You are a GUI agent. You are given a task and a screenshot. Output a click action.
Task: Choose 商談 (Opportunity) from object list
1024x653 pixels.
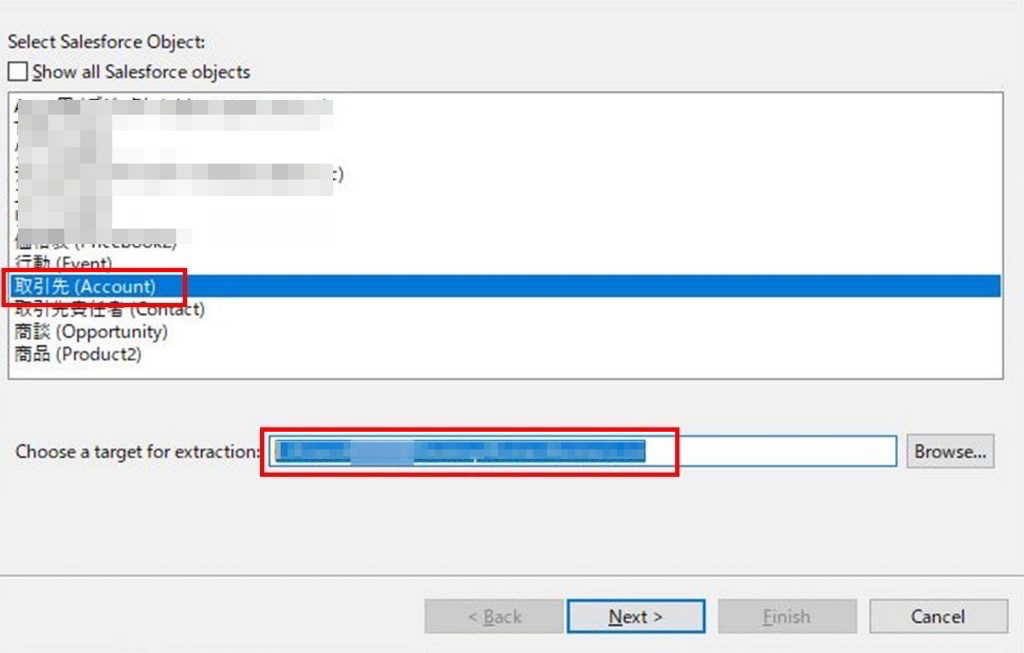pyautogui.click(x=505, y=332)
